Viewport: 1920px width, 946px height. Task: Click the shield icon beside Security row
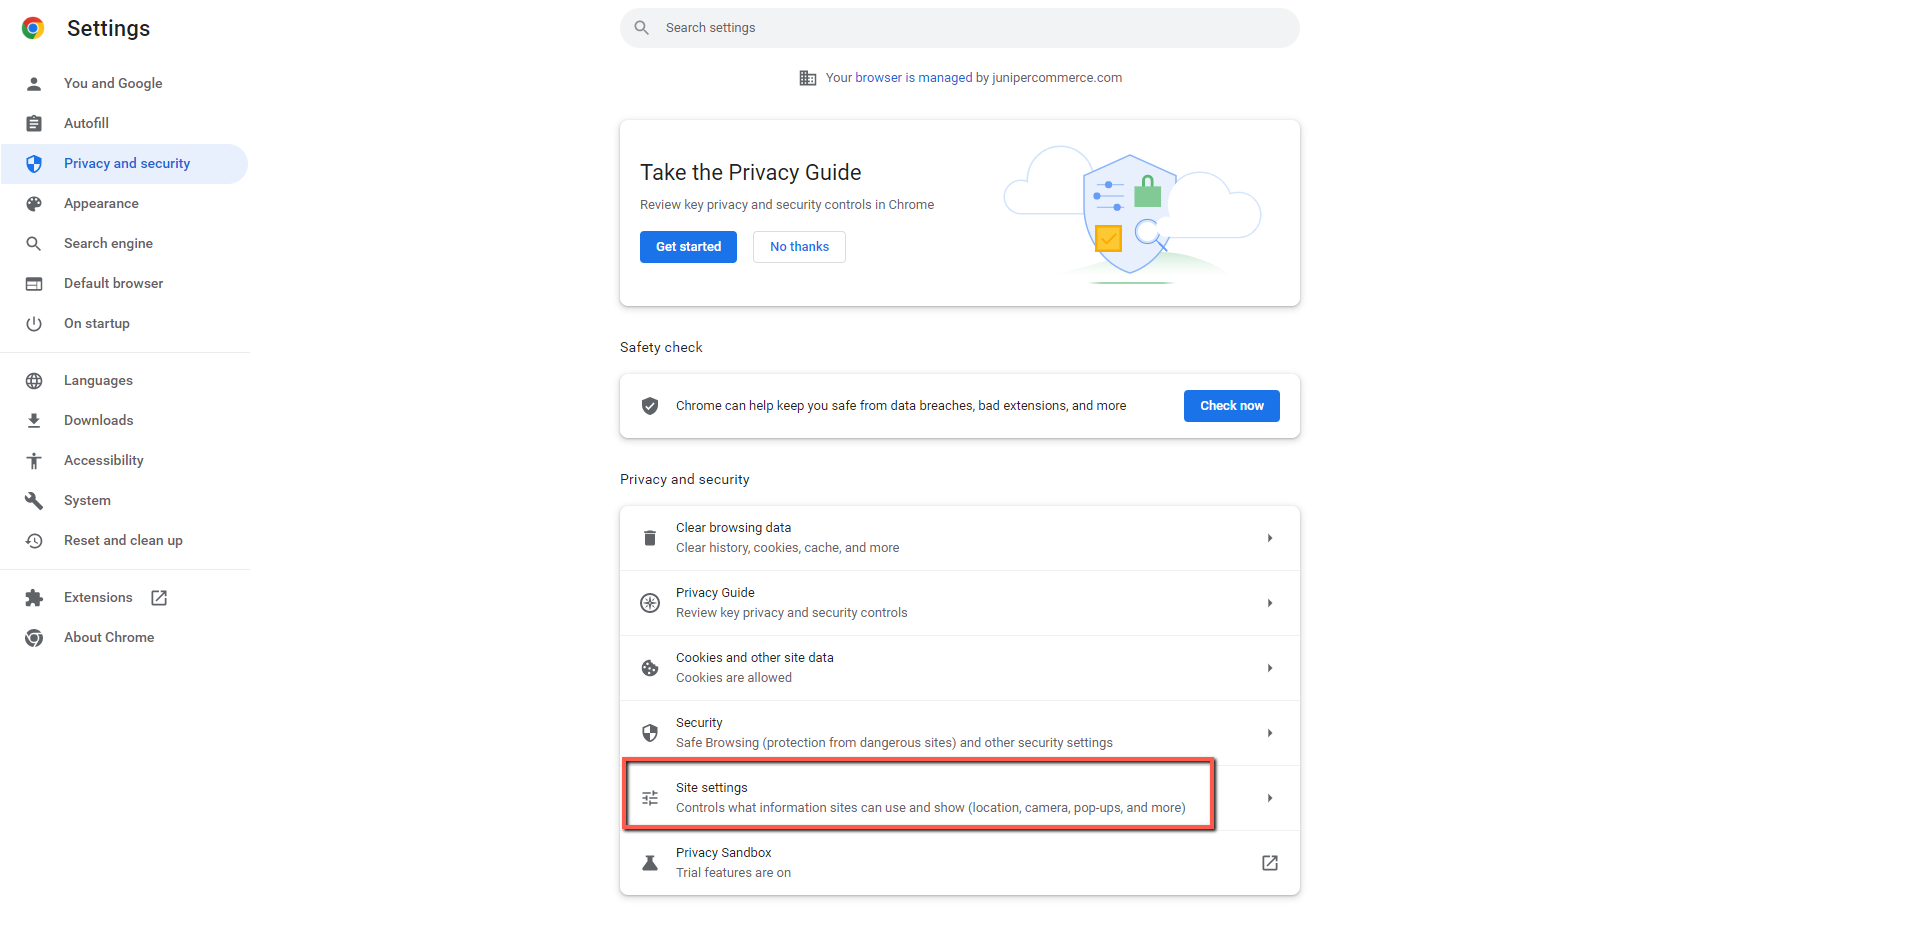[650, 733]
